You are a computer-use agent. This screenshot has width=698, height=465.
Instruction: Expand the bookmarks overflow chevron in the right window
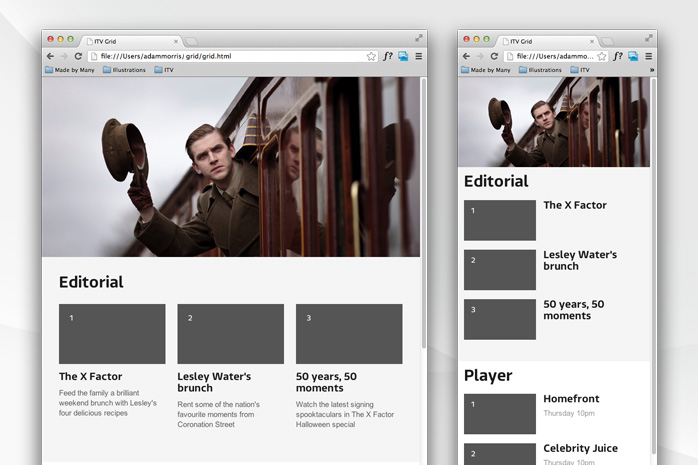(652, 70)
